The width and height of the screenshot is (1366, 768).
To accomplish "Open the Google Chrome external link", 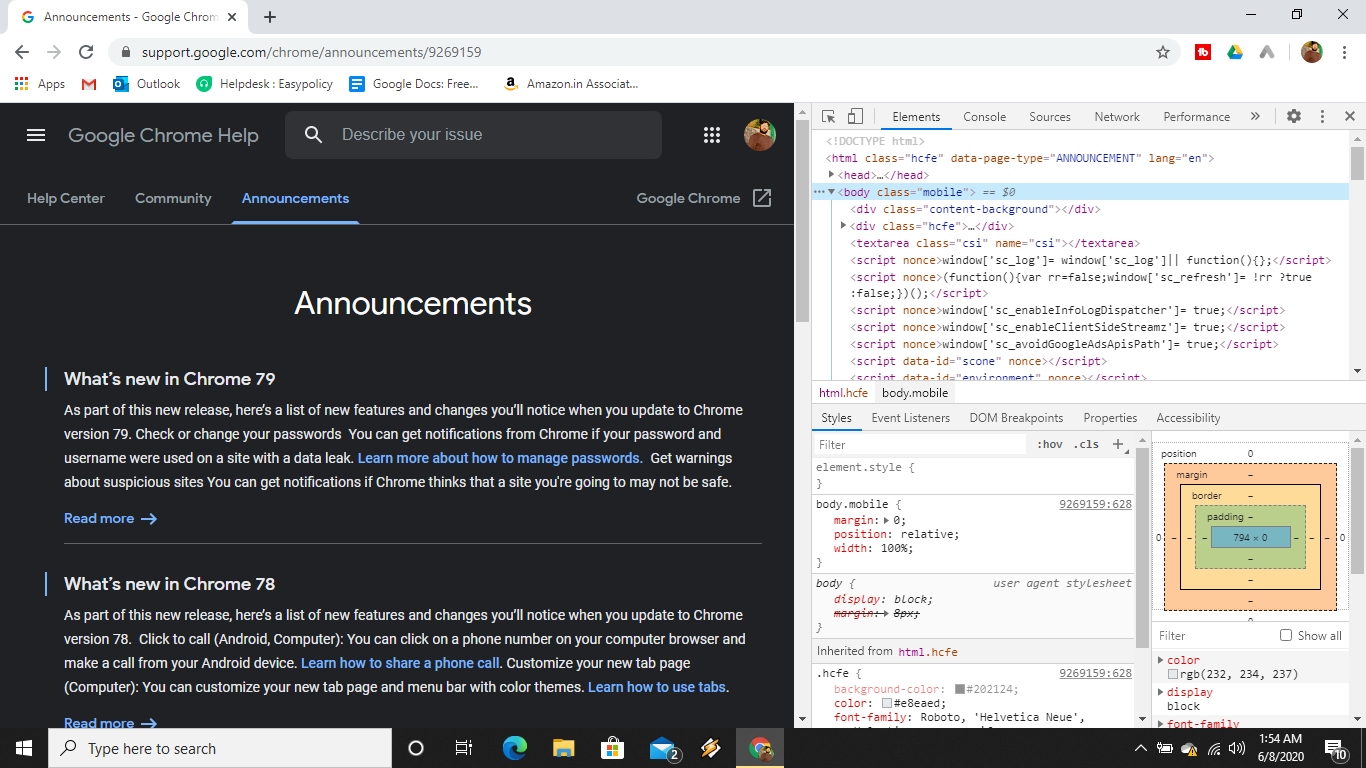I will pyautogui.click(x=704, y=198).
